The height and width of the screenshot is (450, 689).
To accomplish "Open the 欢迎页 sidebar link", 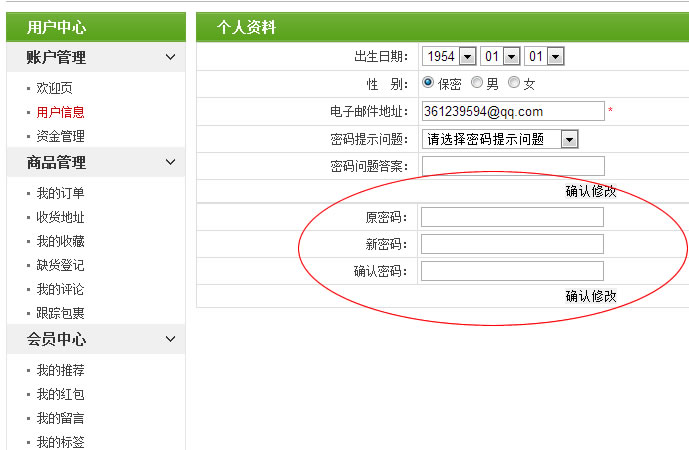I will tap(54, 88).
